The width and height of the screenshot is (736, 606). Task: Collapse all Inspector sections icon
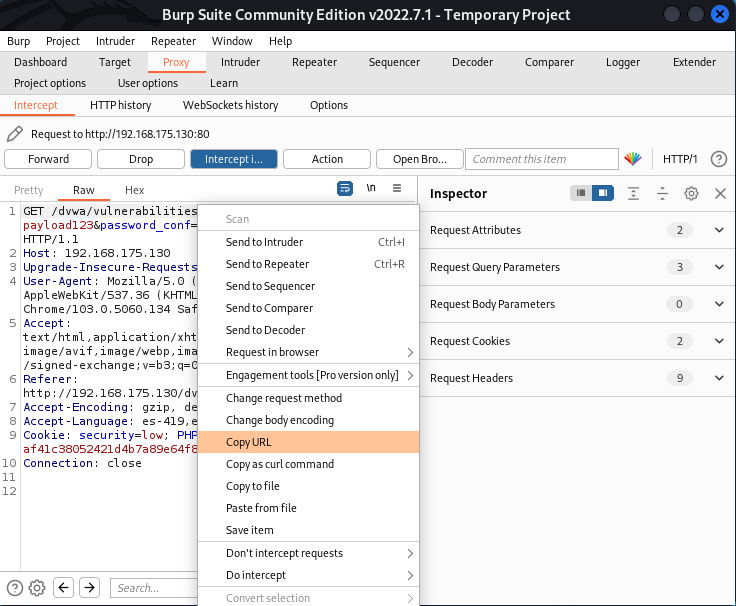[x=662, y=193]
